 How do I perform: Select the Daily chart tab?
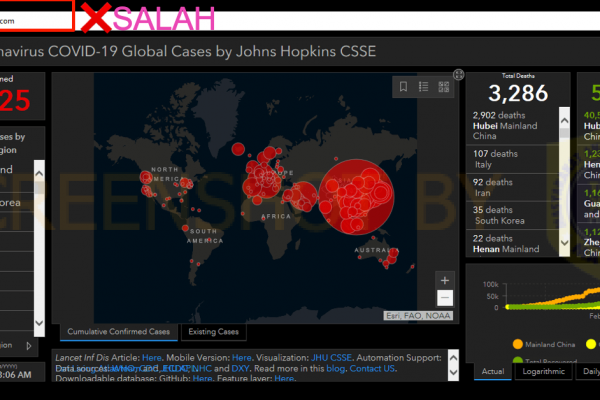(591, 371)
